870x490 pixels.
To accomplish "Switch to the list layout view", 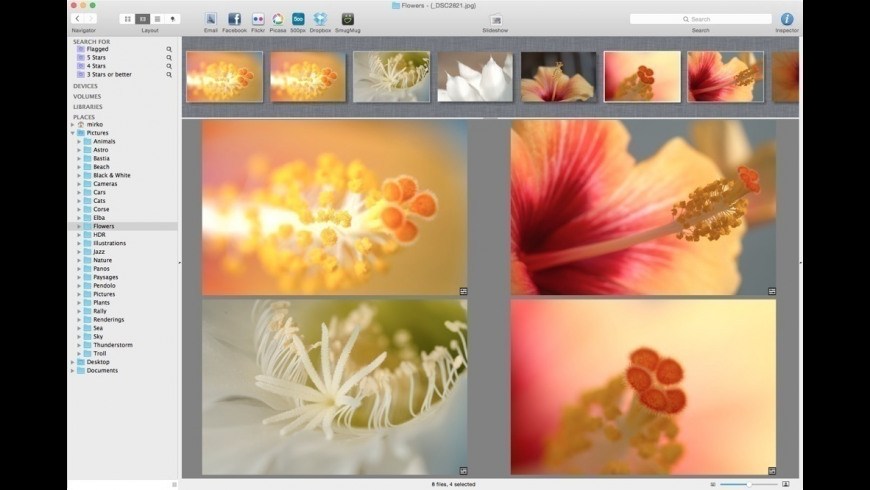I will click(157, 19).
